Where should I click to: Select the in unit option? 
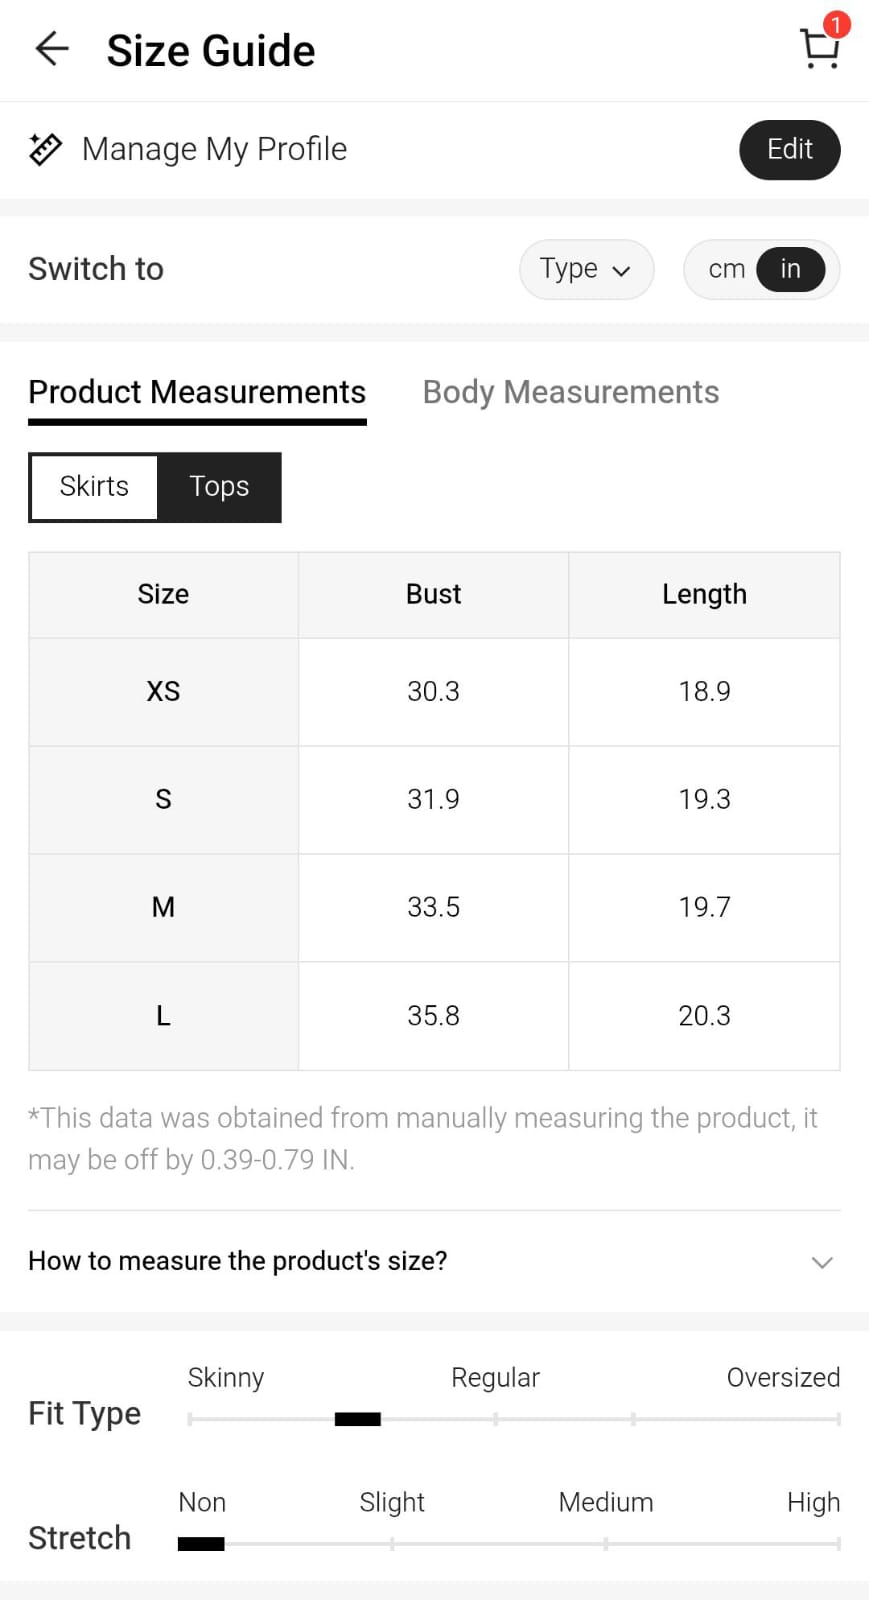click(790, 269)
